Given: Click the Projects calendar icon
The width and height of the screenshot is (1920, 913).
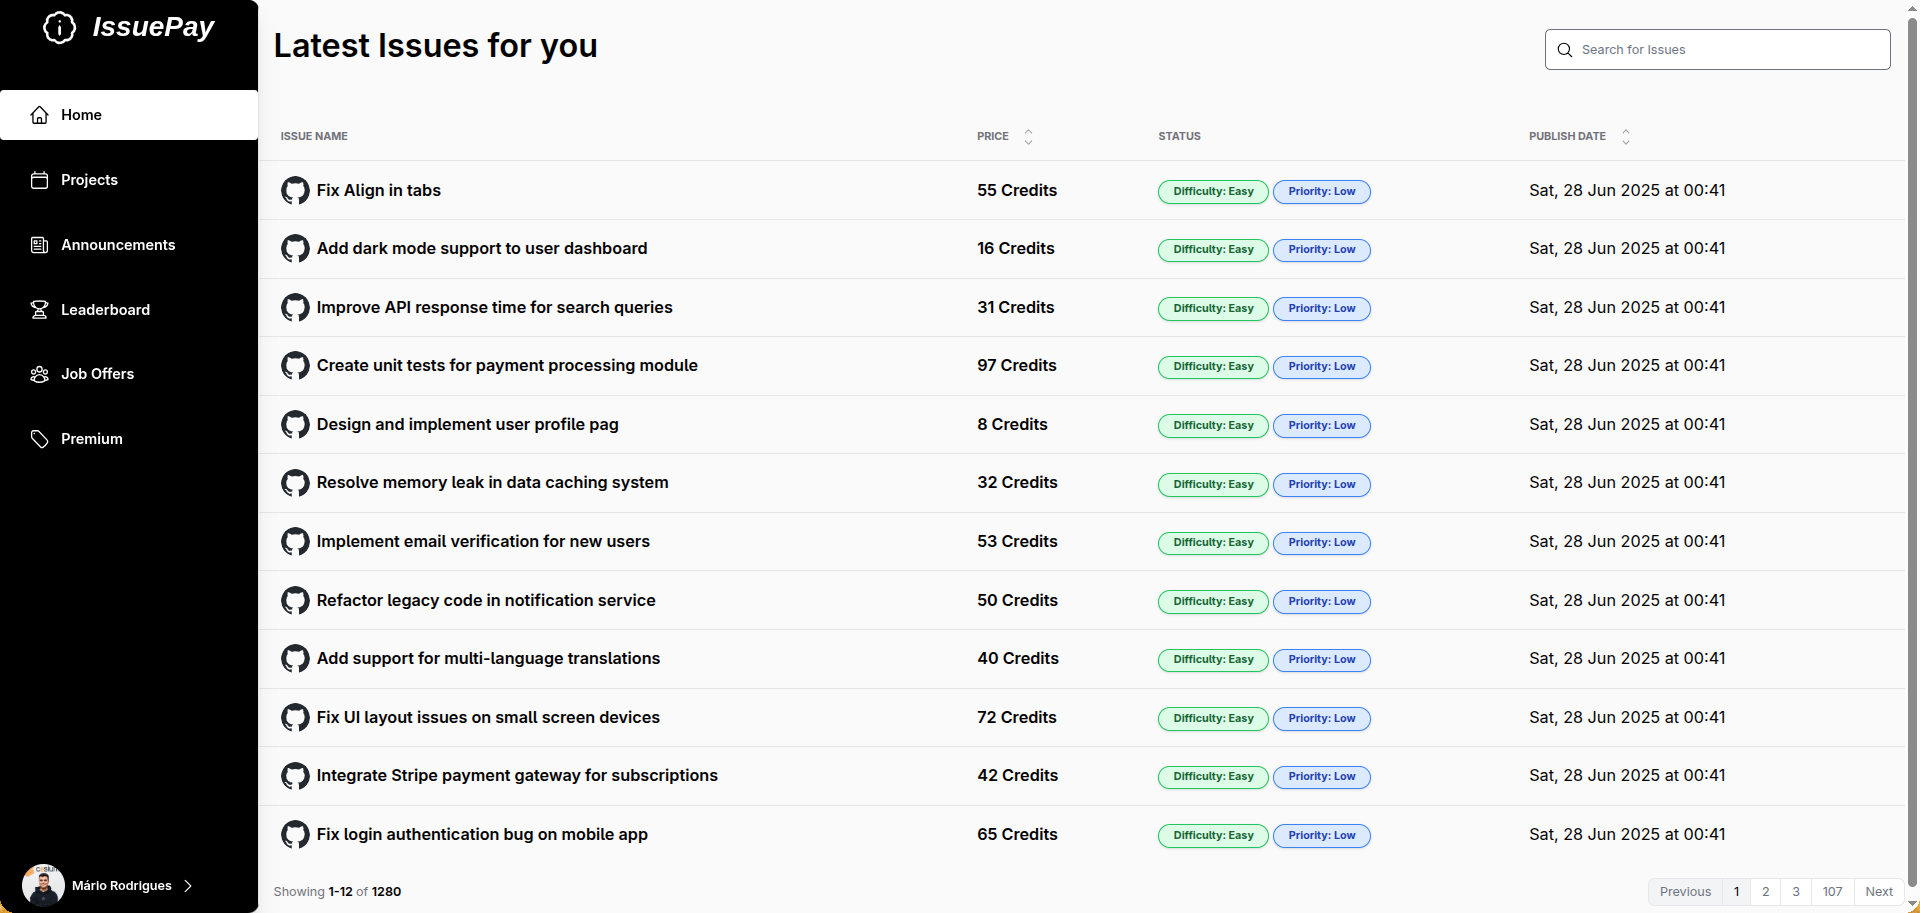Looking at the screenshot, I should click(x=40, y=180).
